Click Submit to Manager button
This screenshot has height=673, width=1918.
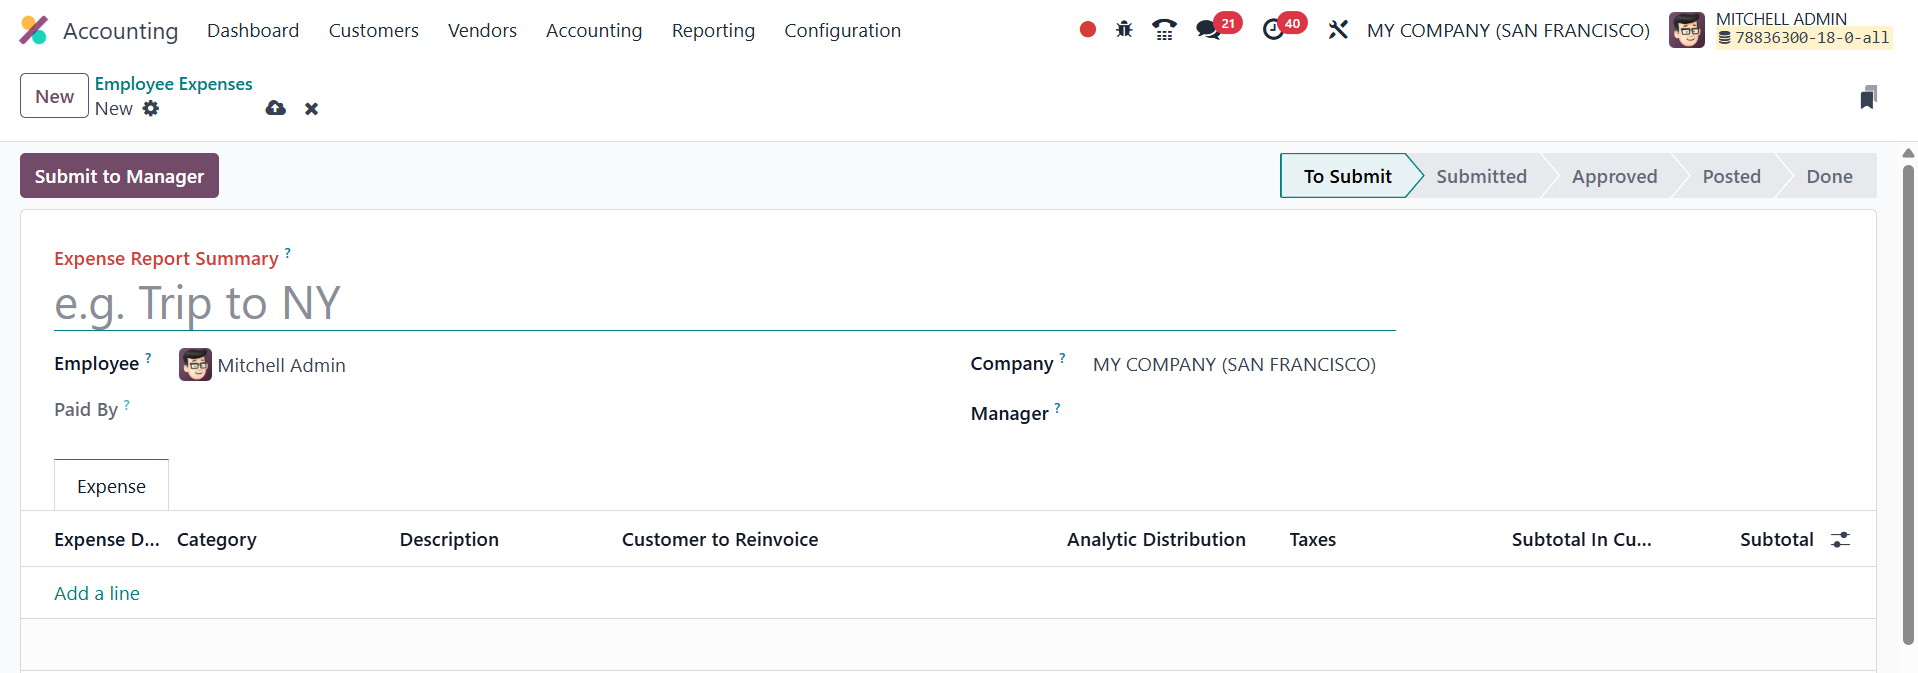point(119,176)
